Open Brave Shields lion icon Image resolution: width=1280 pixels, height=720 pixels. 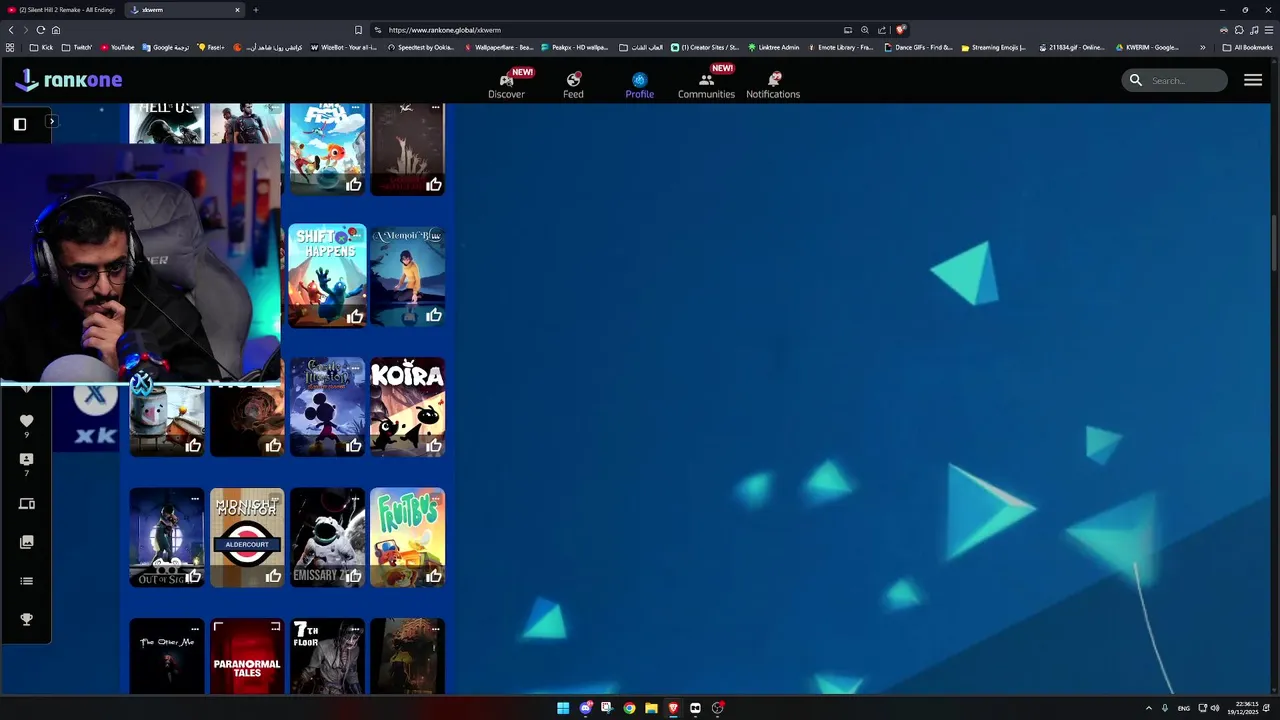pyautogui.click(x=901, y=30)
